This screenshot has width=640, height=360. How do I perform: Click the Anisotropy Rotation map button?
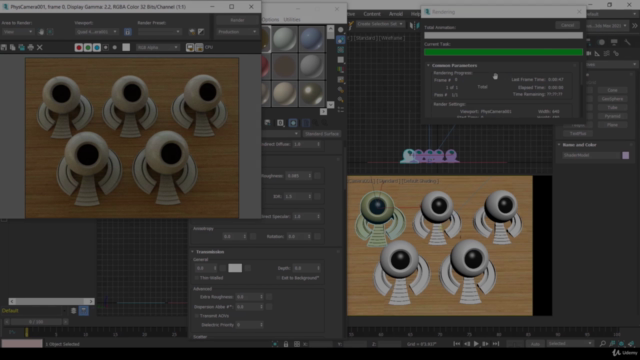tap(317, 236)
